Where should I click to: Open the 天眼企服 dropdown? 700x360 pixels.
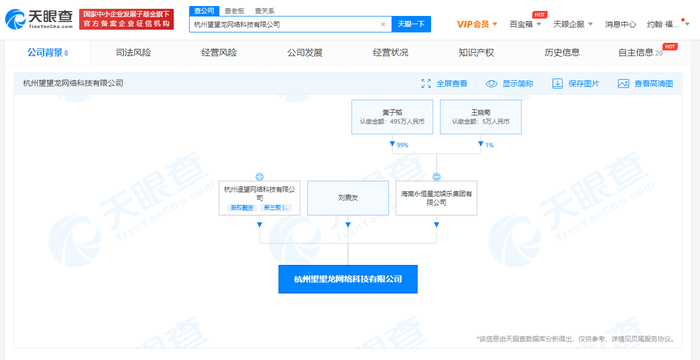(573, 24)
